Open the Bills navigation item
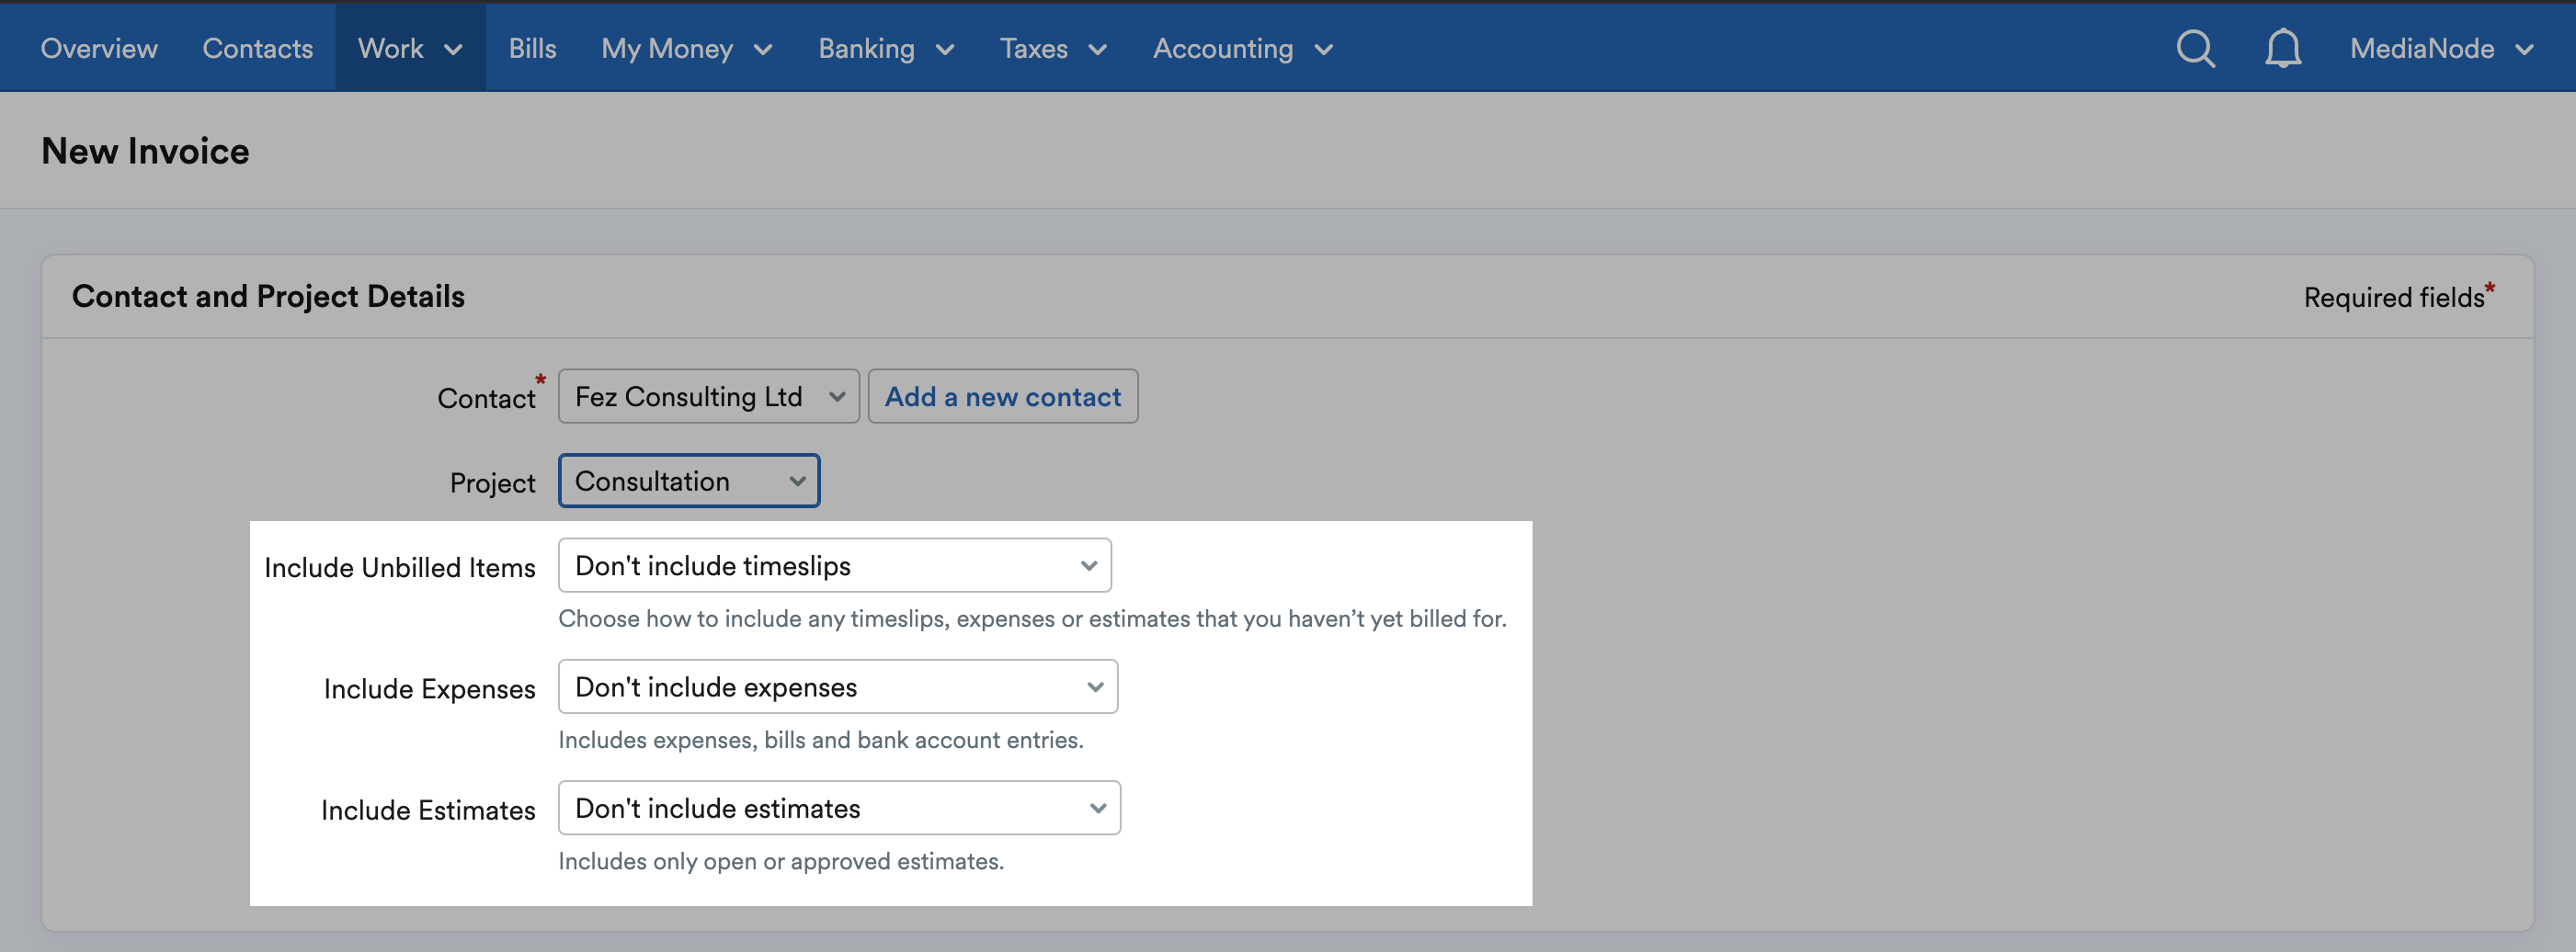 point(532,48)
